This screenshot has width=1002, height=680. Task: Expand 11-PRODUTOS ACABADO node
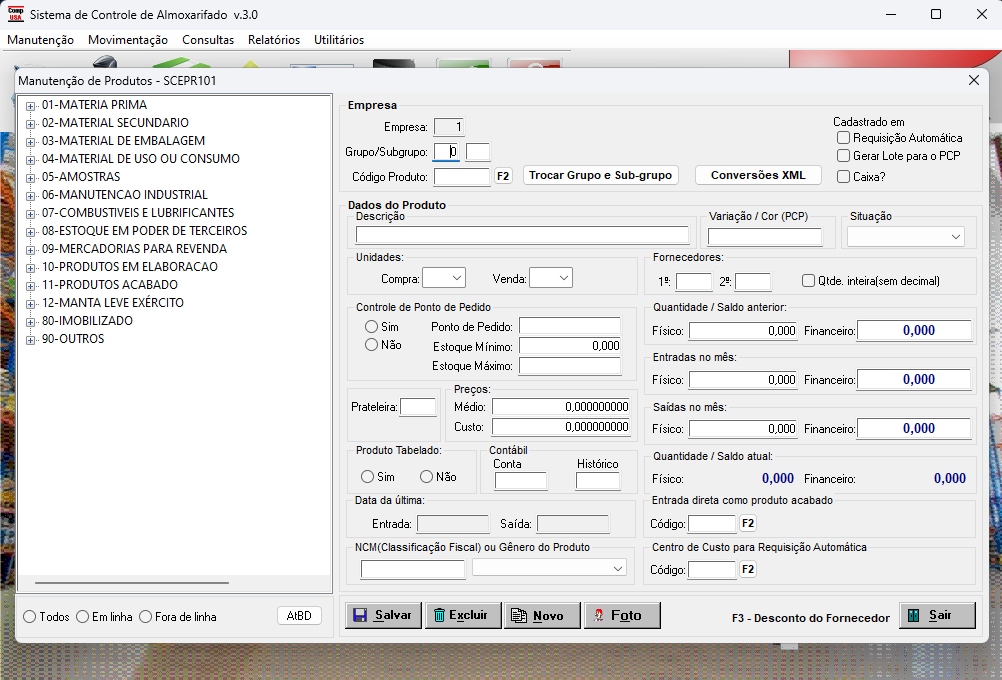pyautogui.click(x=30, y=286)
